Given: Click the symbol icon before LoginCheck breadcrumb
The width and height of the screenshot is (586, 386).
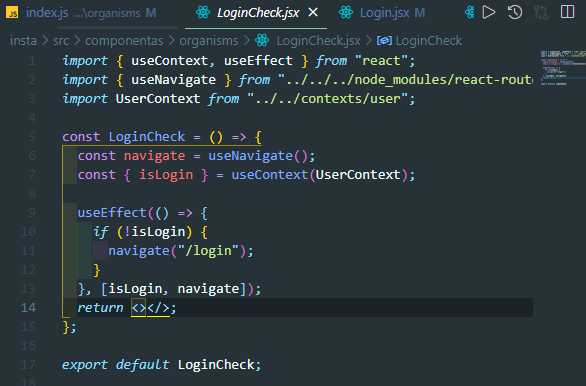Looking at the screenshot, I should [x=384, y=40].
